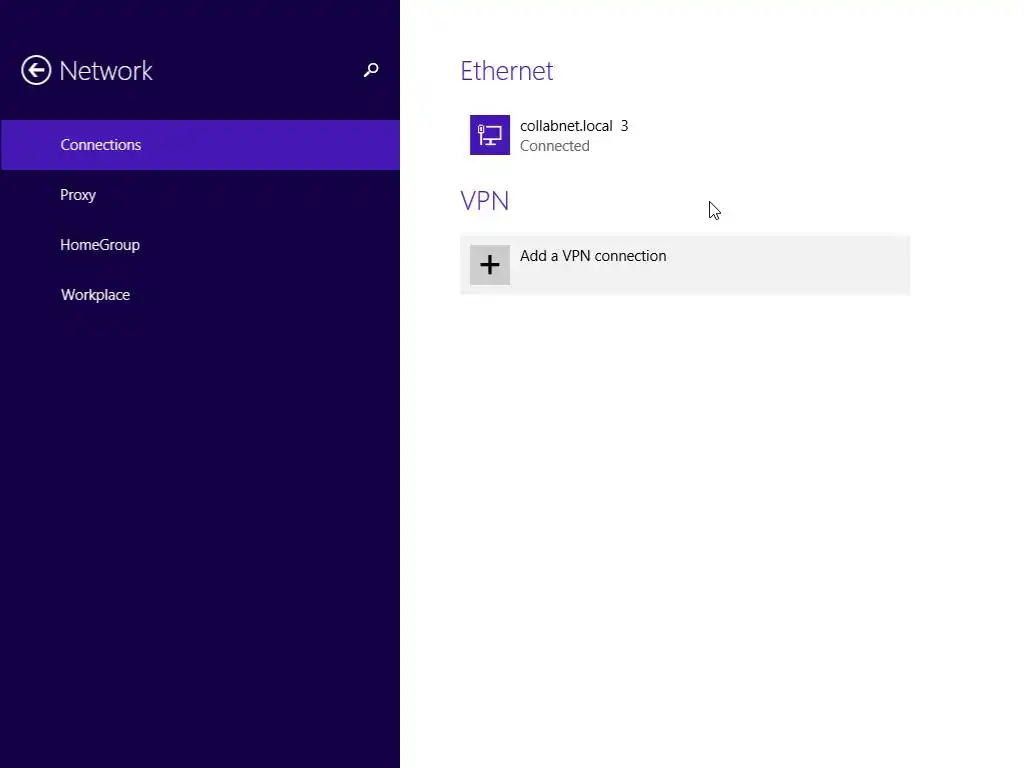Click sidebar space between Network title and Connections
Viewport: 1024px width, 768px height.
click(x=200, y=104)
